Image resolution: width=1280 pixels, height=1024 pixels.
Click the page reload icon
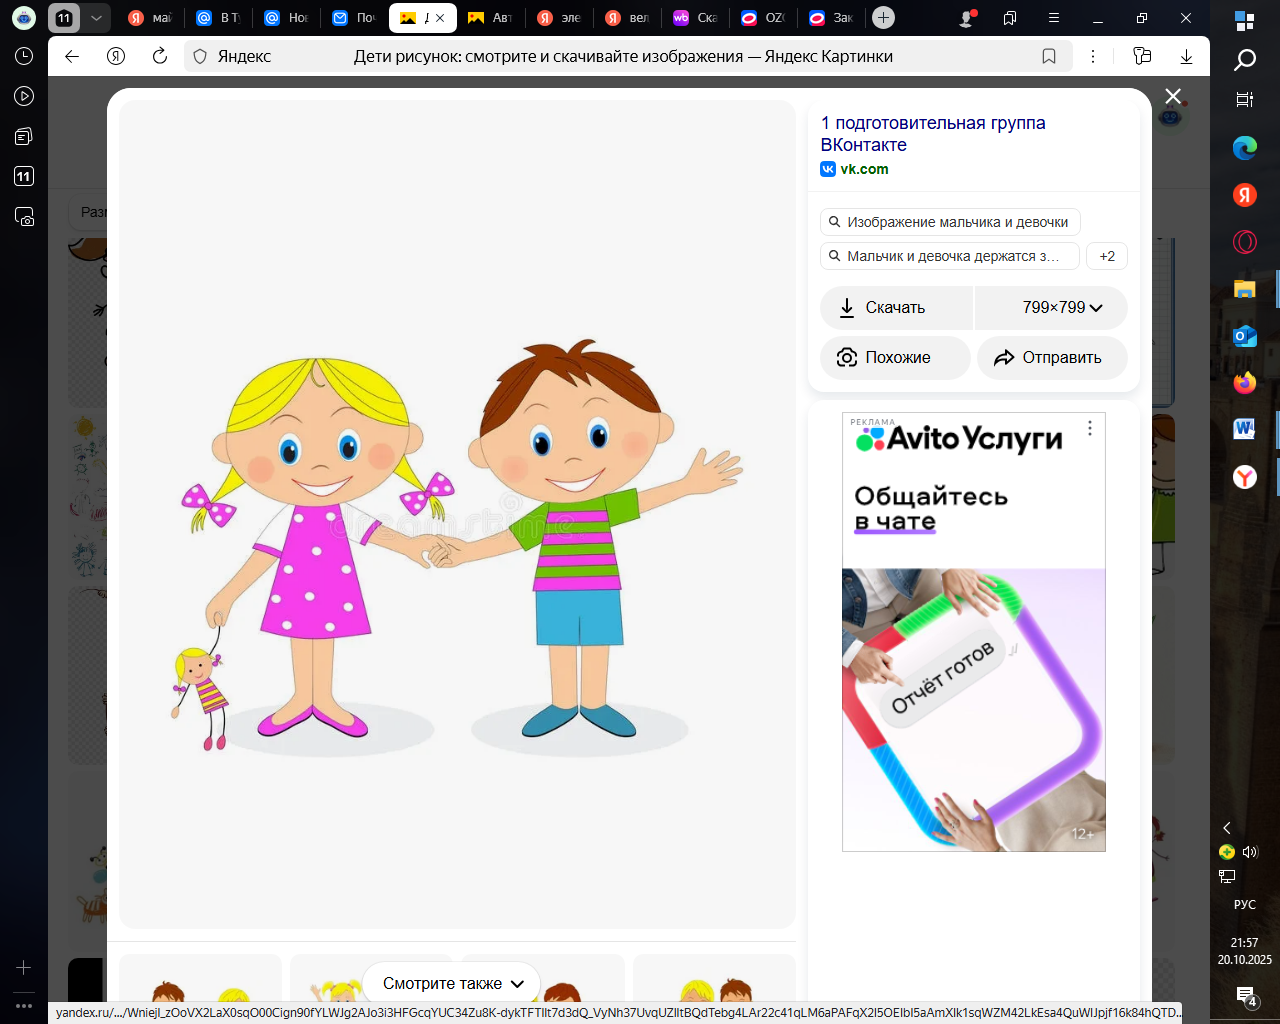(x=160, y=56)
